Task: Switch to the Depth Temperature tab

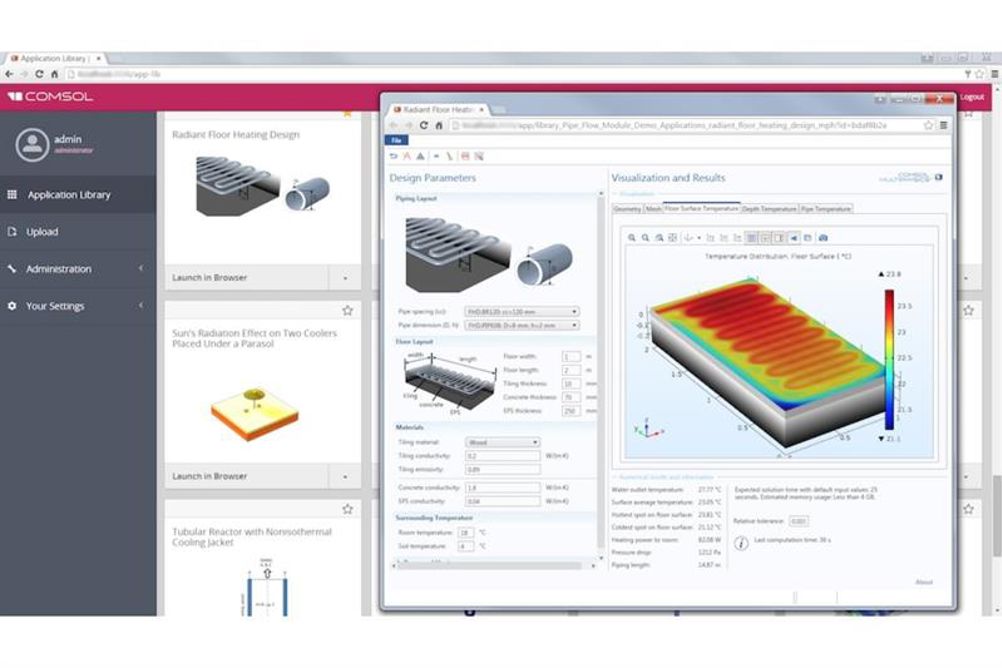Action: (x=769, y=209)
